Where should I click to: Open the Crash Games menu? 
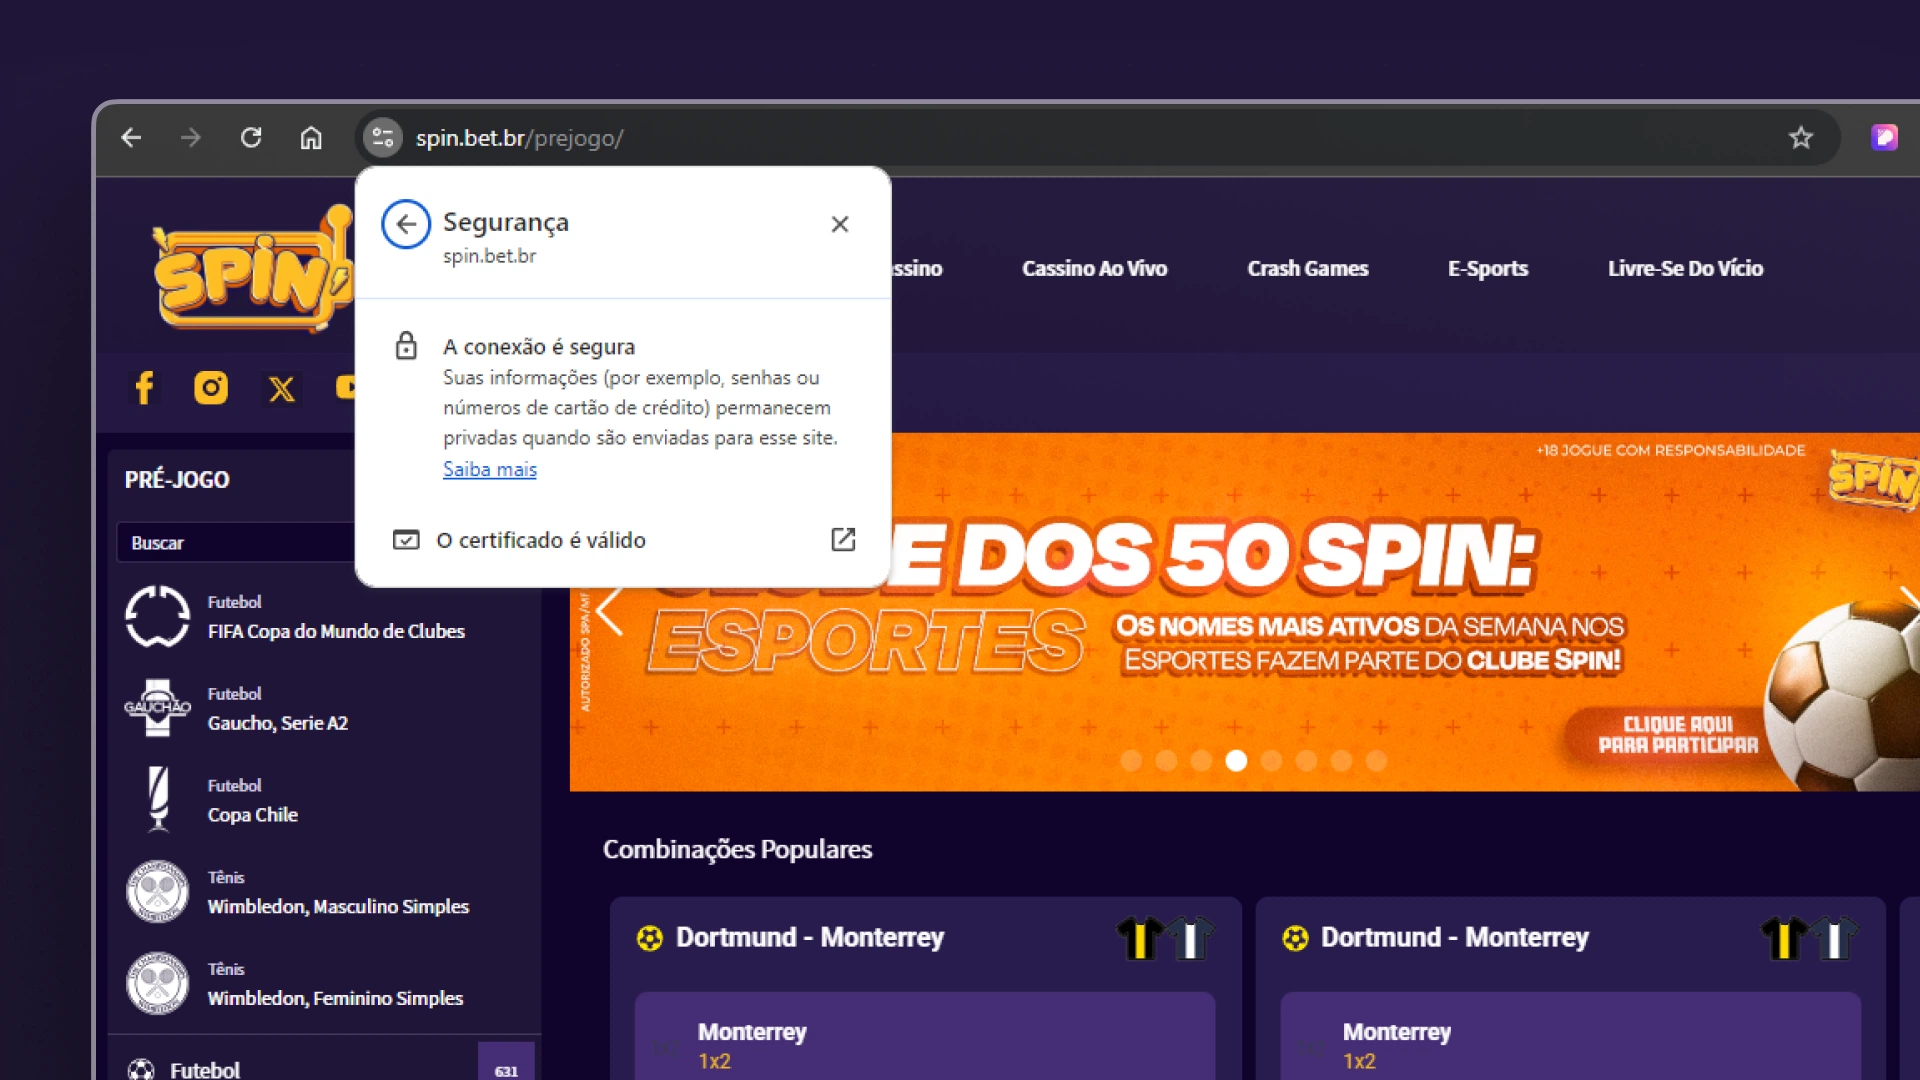1307,268
